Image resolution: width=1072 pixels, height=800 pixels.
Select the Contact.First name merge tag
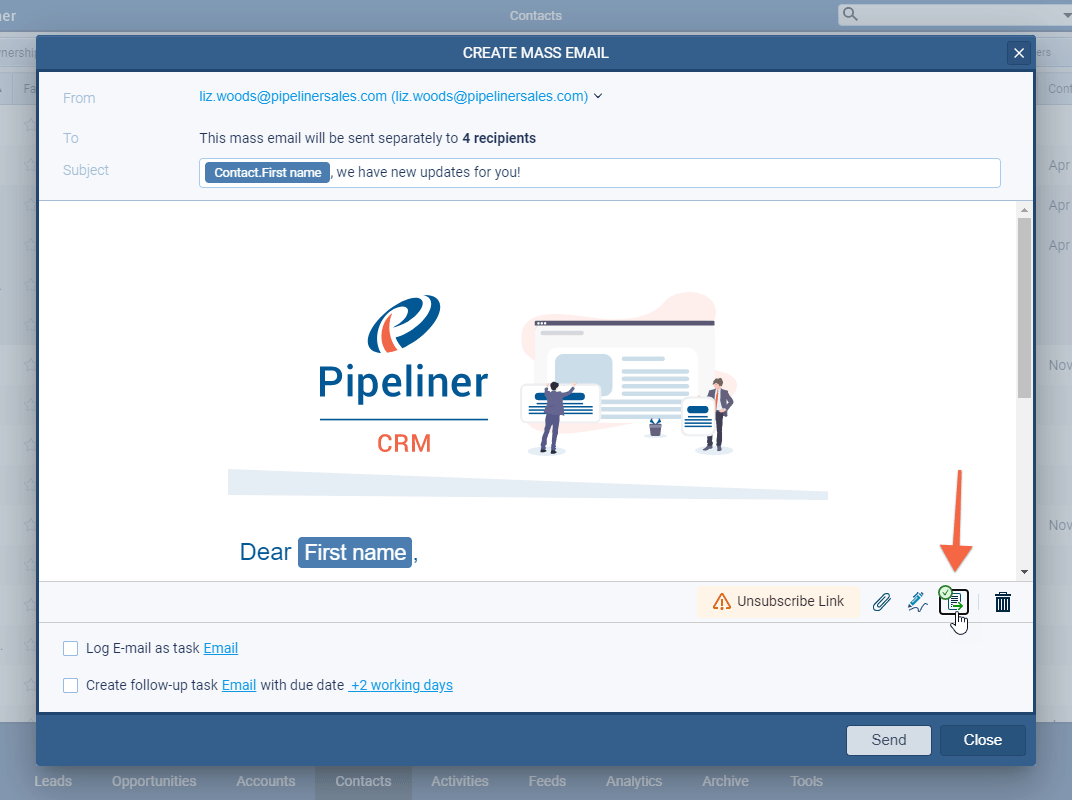(267, 172)
